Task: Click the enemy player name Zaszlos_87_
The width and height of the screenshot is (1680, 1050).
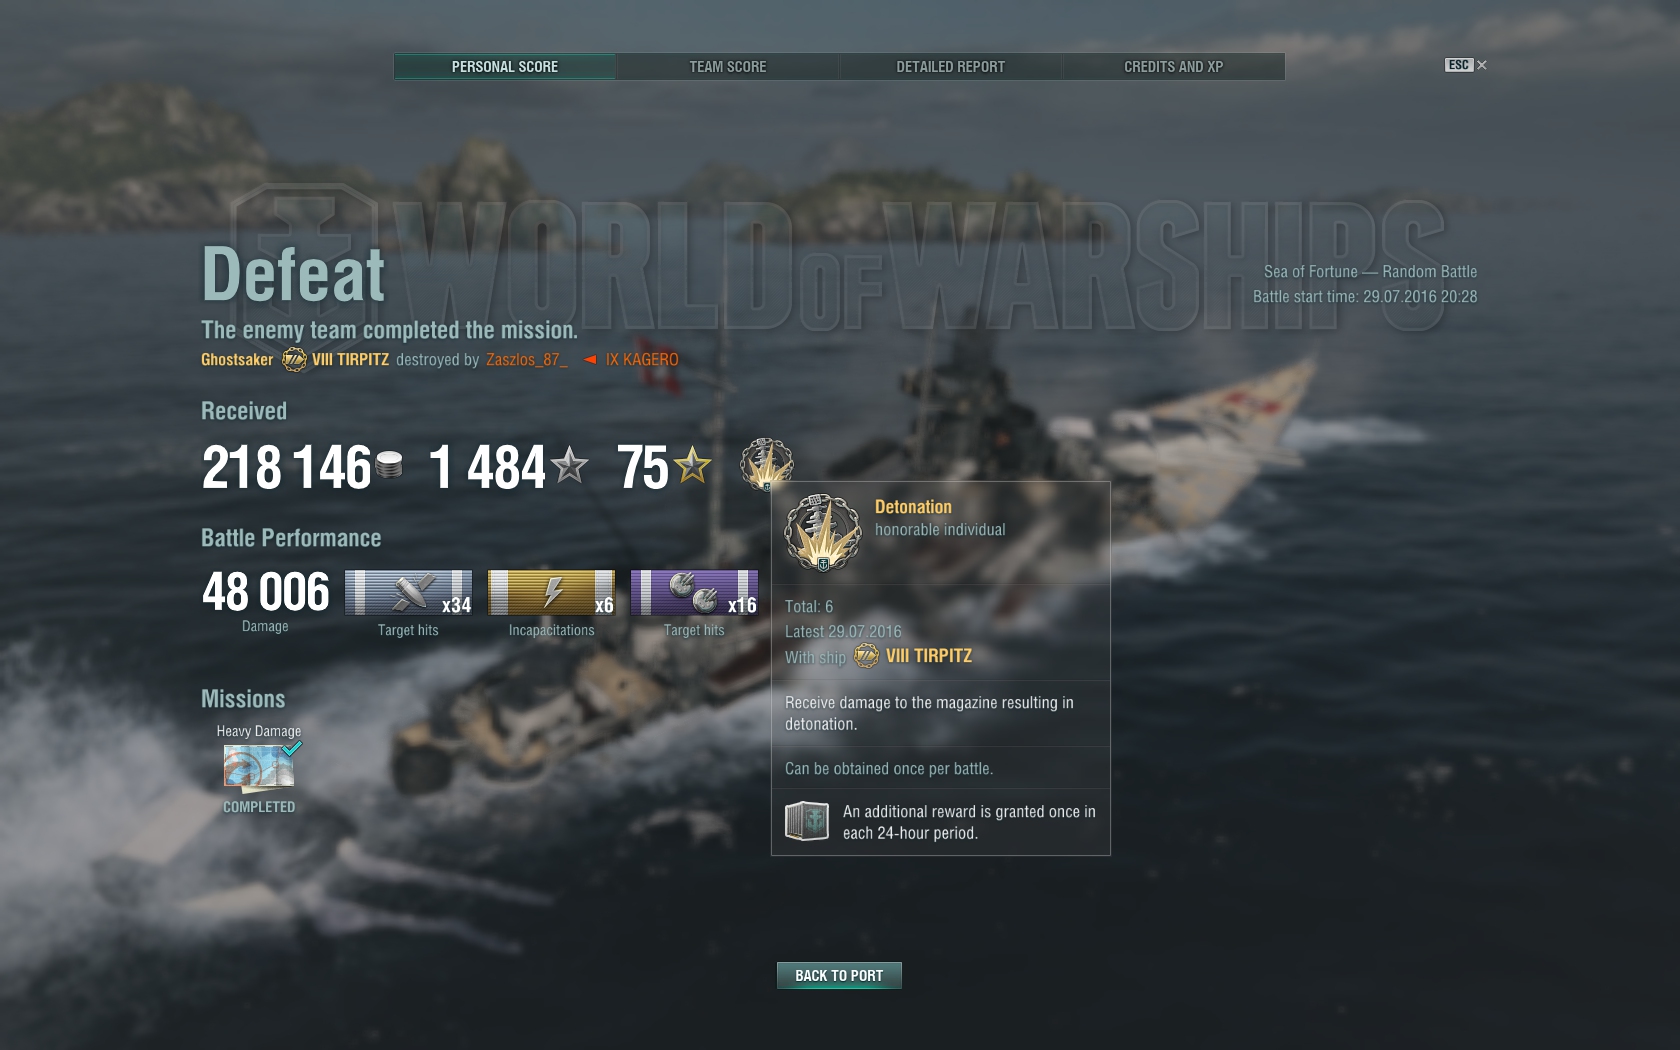Action: [527, 359]
